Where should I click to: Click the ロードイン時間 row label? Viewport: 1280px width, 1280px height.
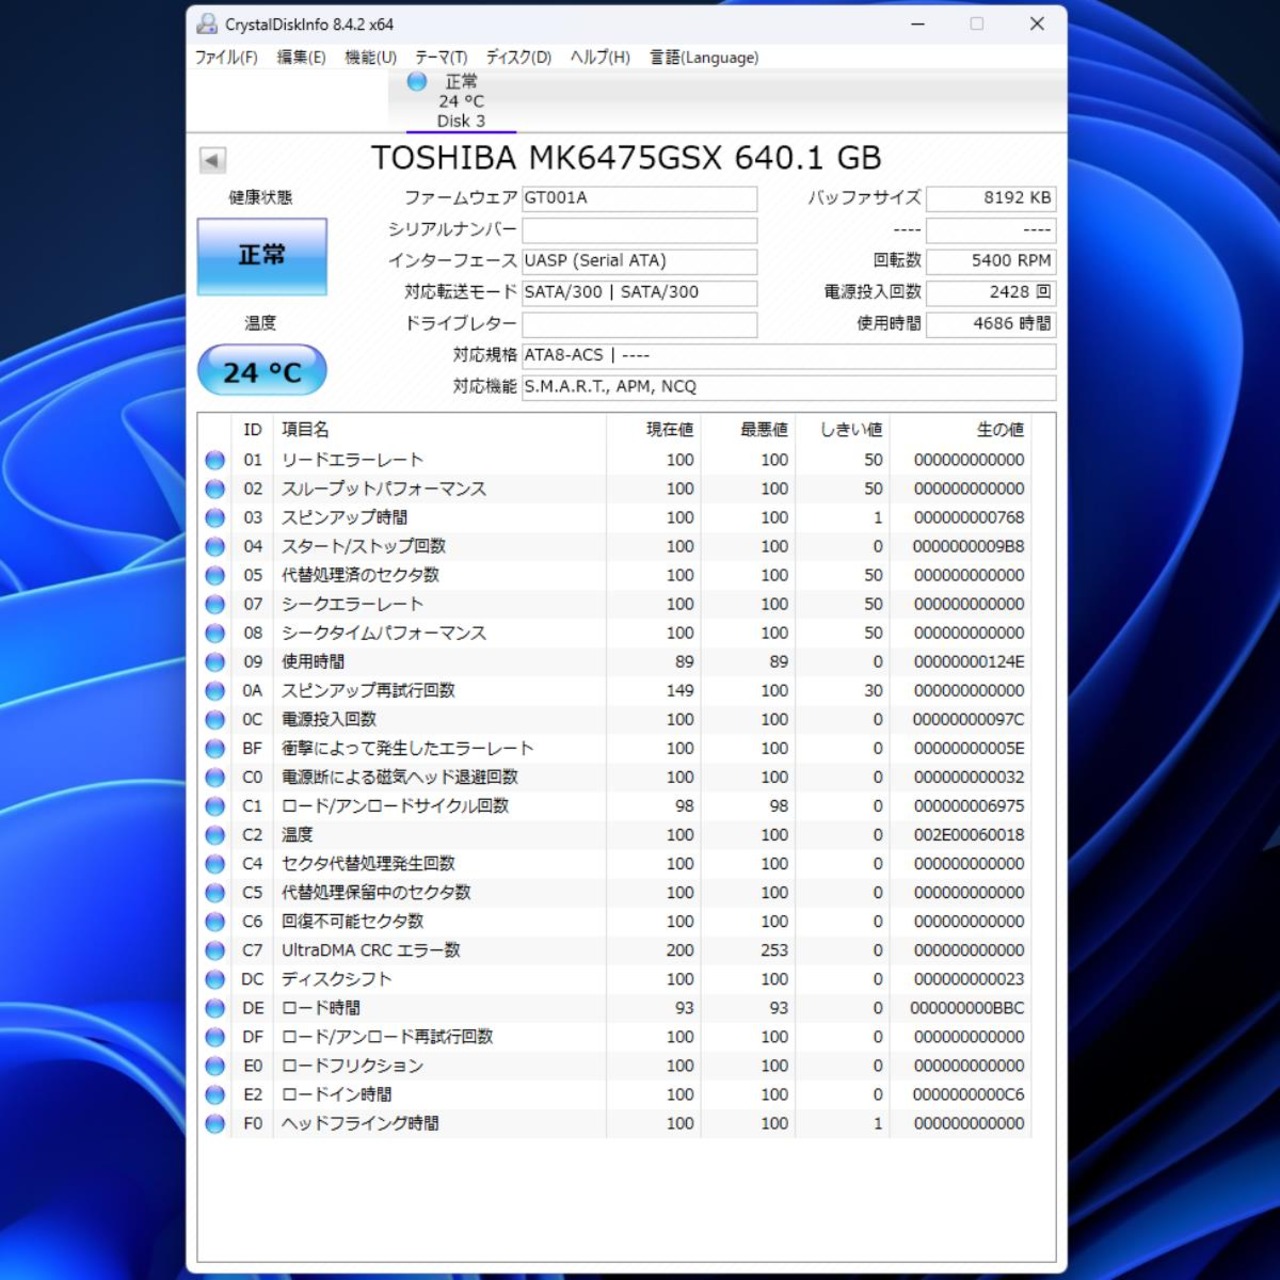336,1095
